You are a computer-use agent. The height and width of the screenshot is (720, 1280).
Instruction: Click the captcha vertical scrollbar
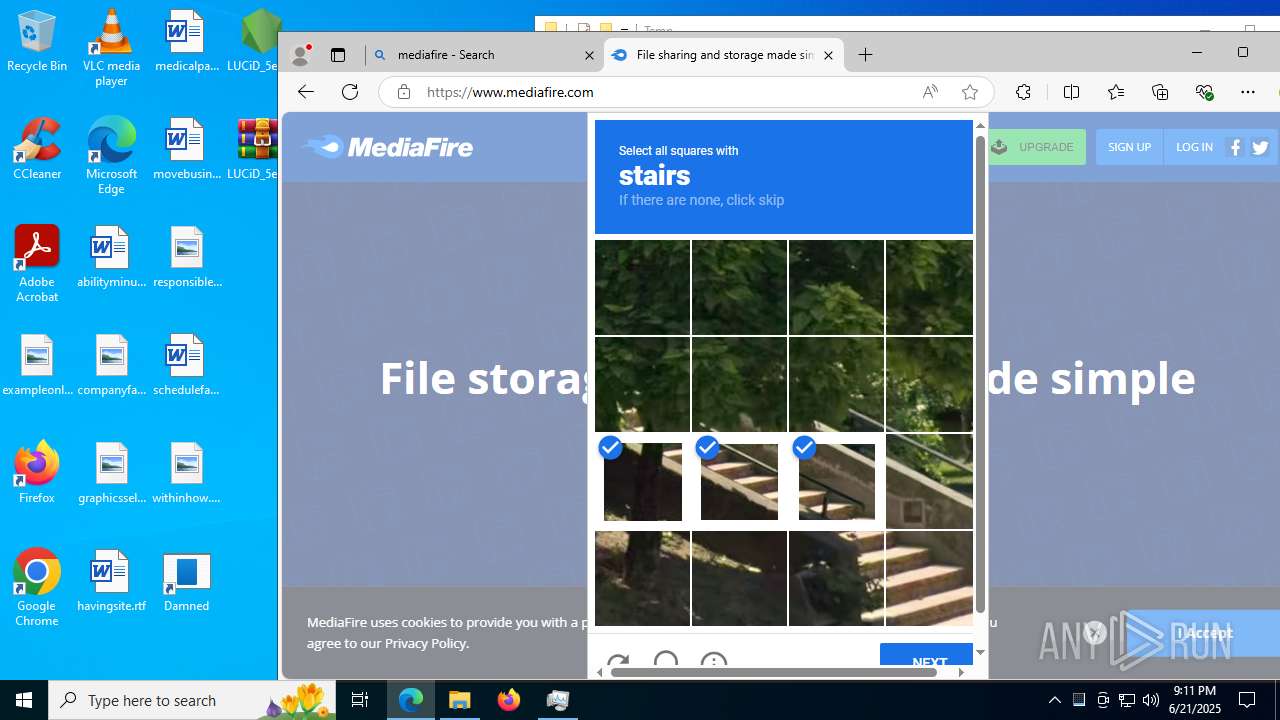tap(980, 375)
